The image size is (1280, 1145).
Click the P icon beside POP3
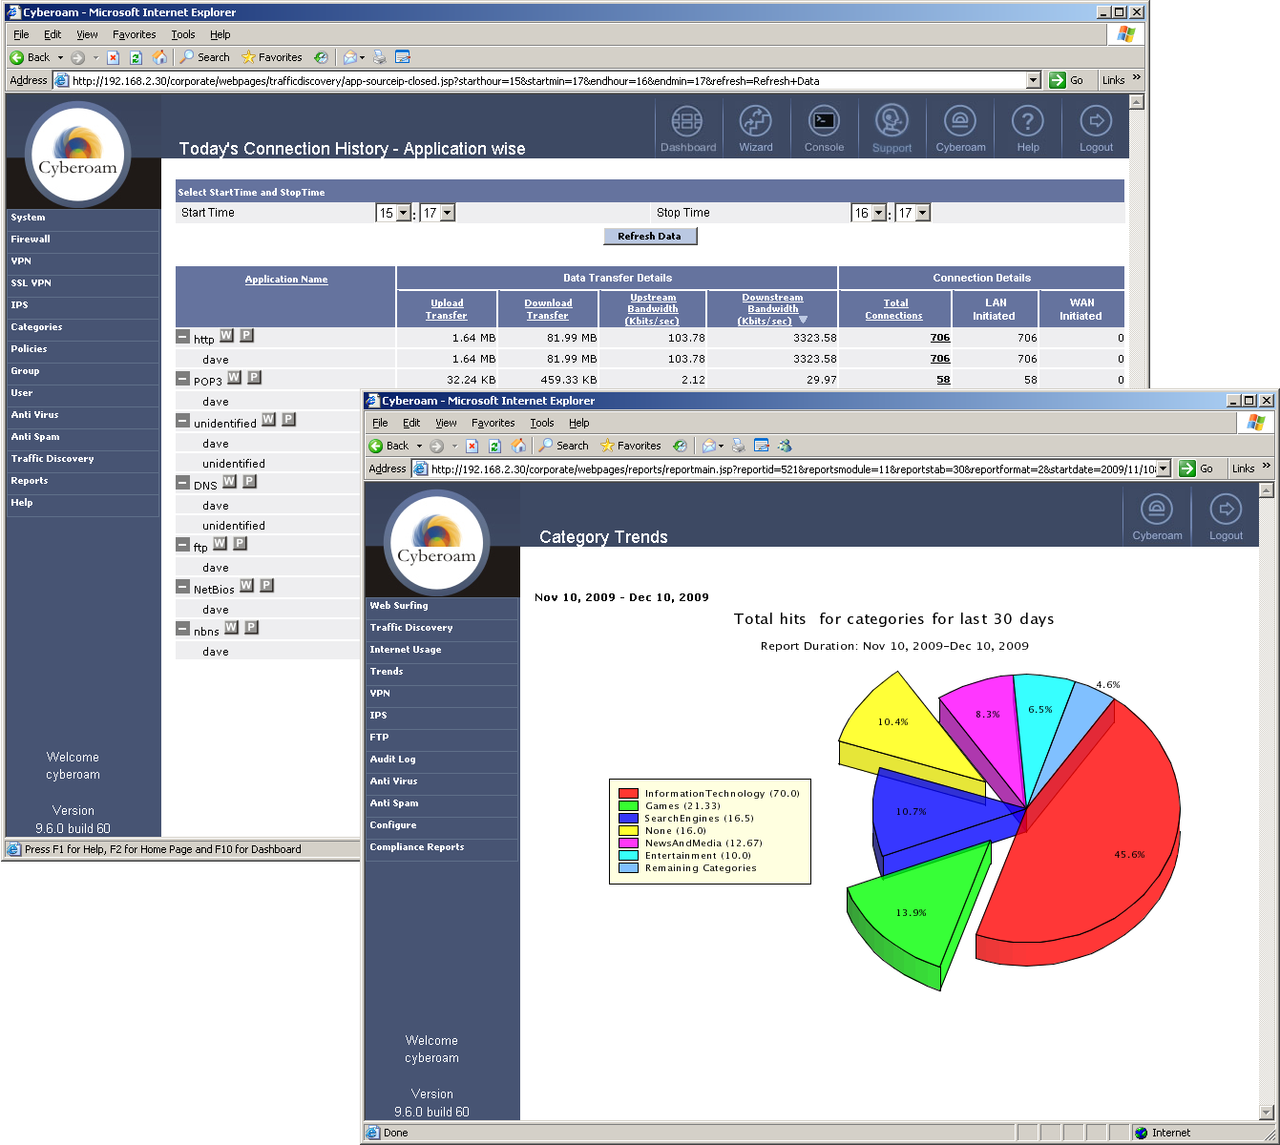click(254, 378)
